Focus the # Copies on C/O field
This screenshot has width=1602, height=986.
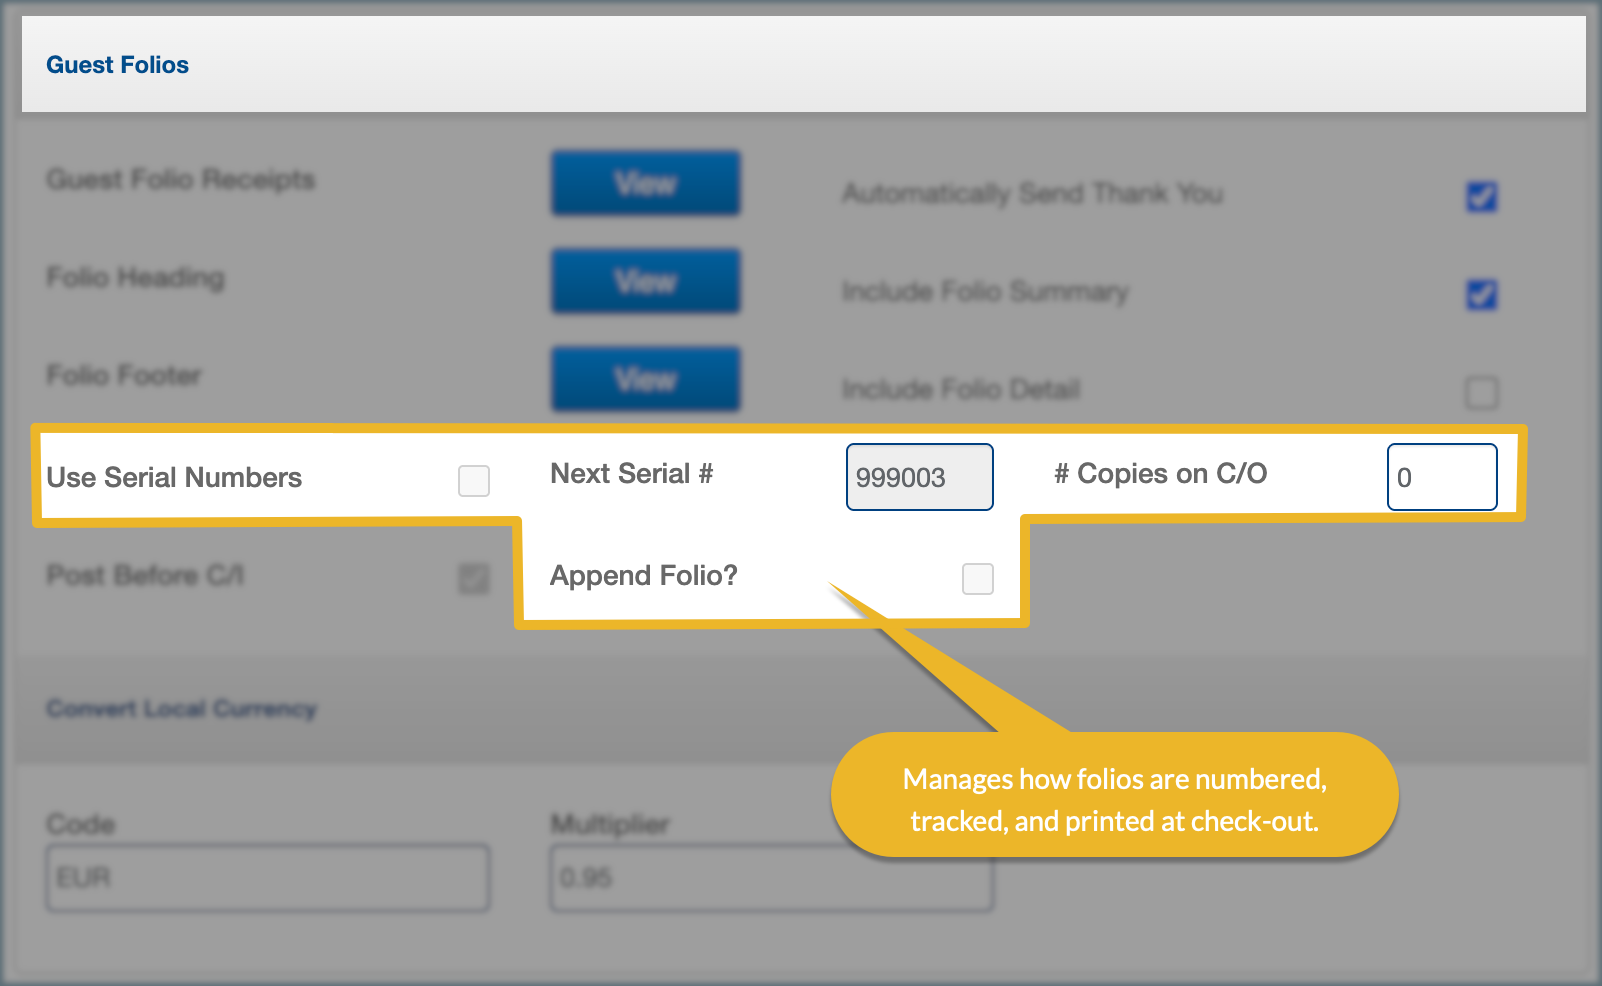(1441, 477)
